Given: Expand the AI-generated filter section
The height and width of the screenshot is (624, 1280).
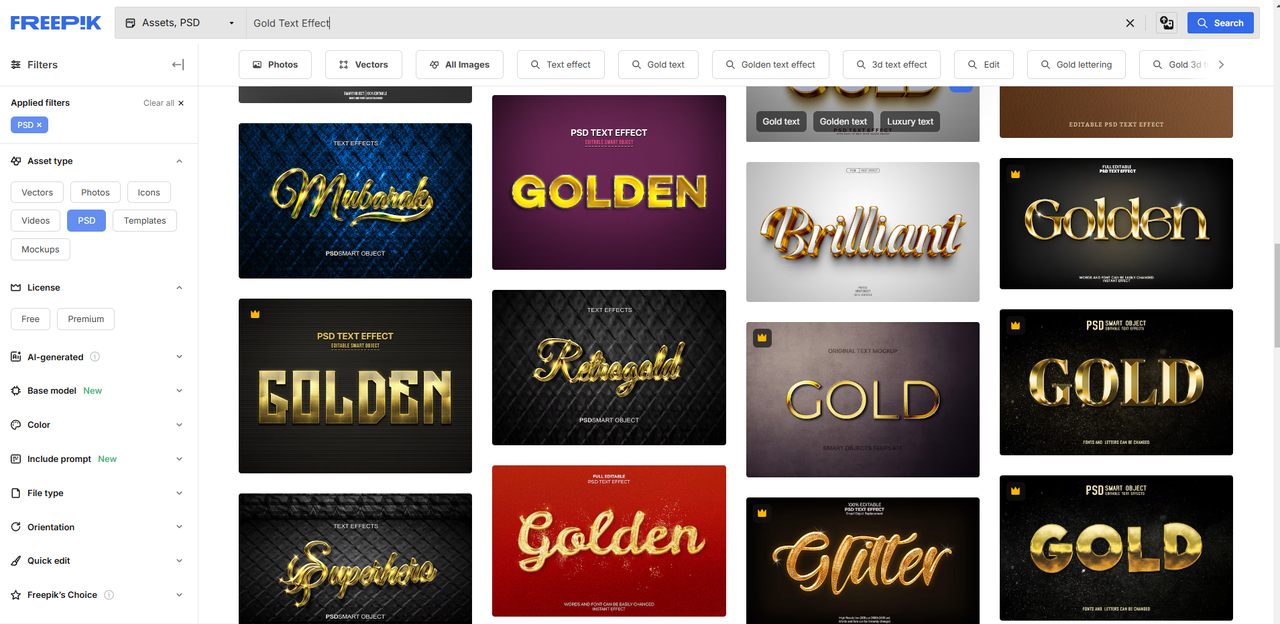Looking at the screenshot, I should point(179,357).
